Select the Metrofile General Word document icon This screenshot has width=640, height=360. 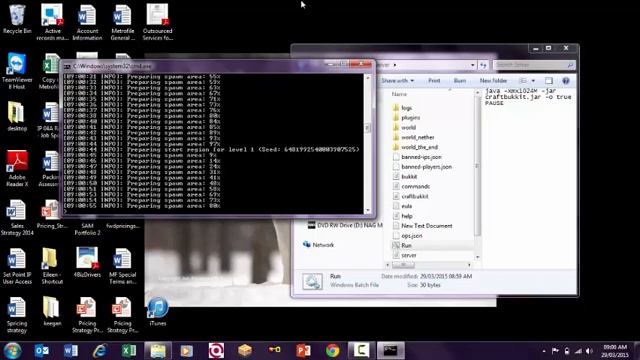[x=122, y=22]
